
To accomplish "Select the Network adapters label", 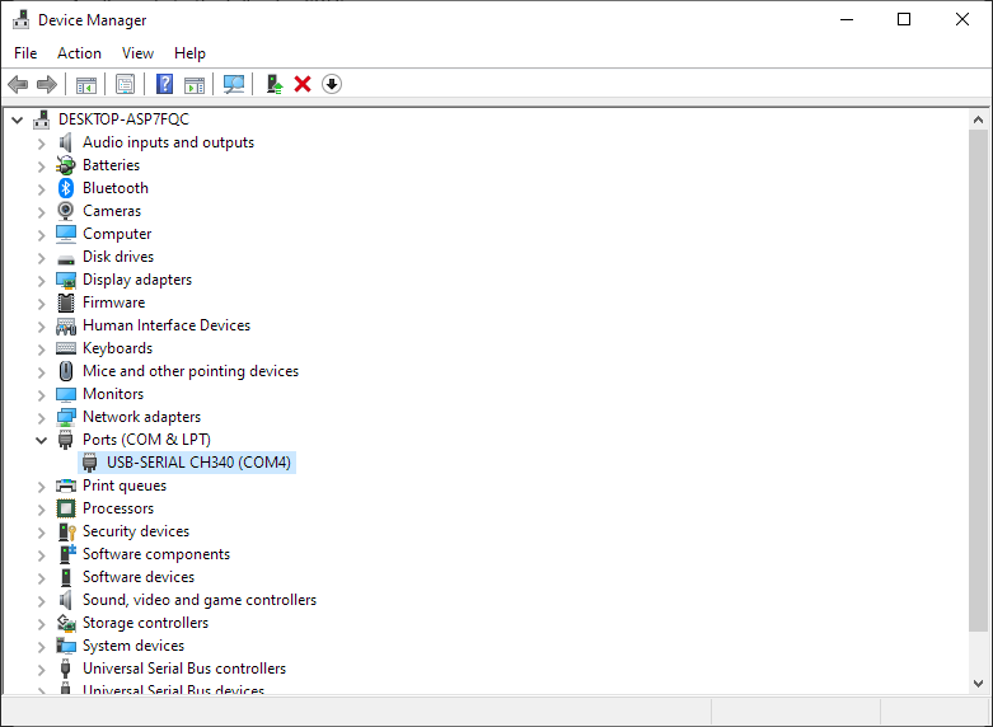I will coord(141,417).
